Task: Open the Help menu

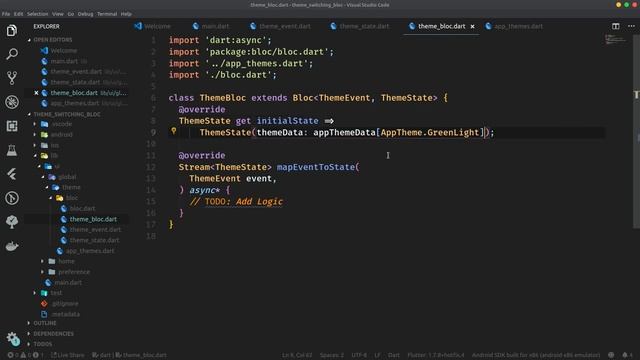Action: click(126, 14)
